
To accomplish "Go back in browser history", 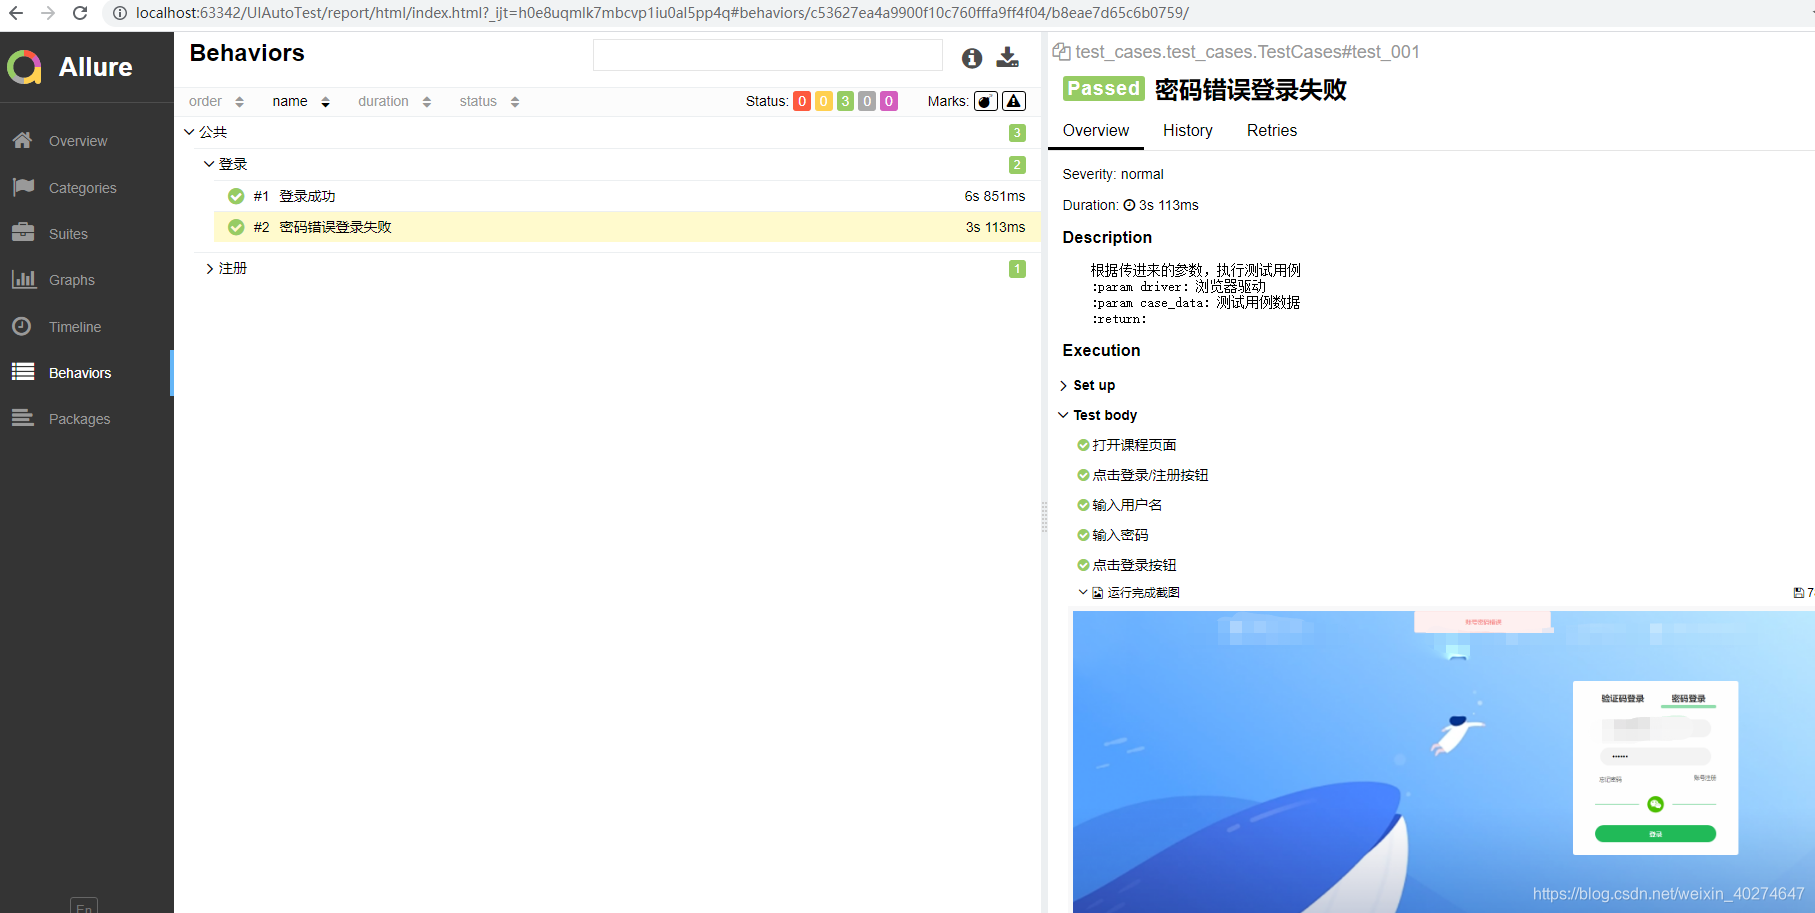I will [16, 13].
